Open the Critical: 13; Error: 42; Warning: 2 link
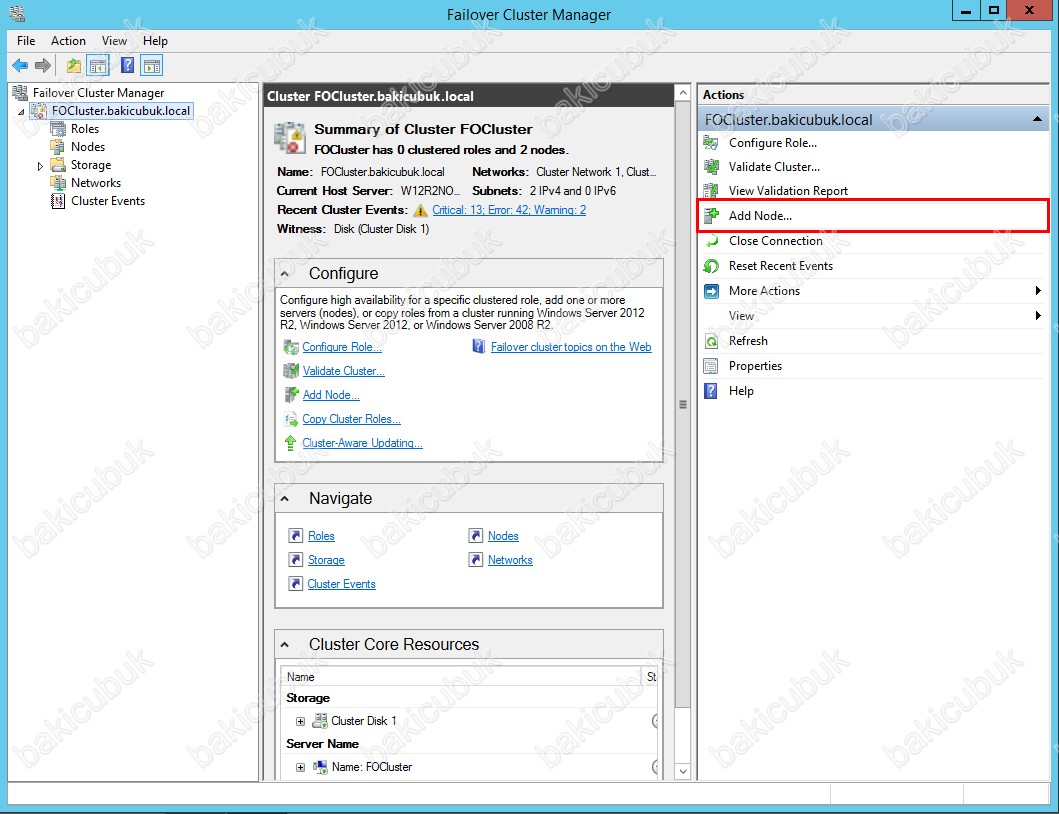 509,210
